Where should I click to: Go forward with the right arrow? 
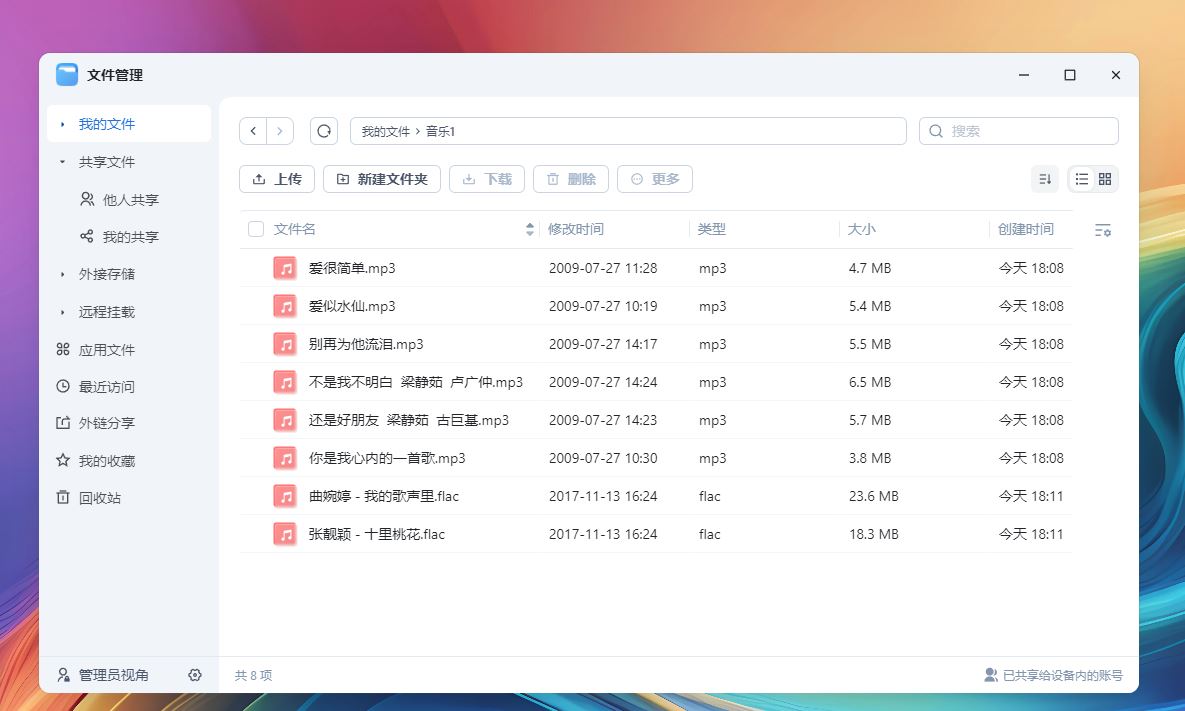click(x=280, y=131)
